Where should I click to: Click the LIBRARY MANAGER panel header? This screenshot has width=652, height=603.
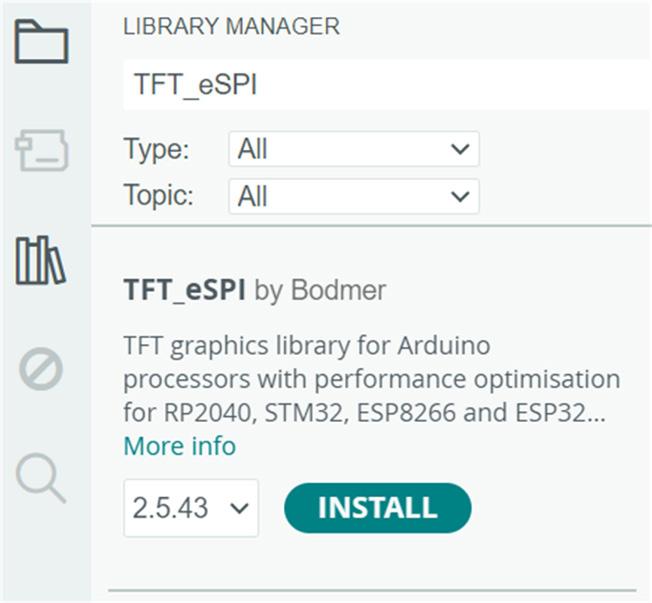click(231, 27)
